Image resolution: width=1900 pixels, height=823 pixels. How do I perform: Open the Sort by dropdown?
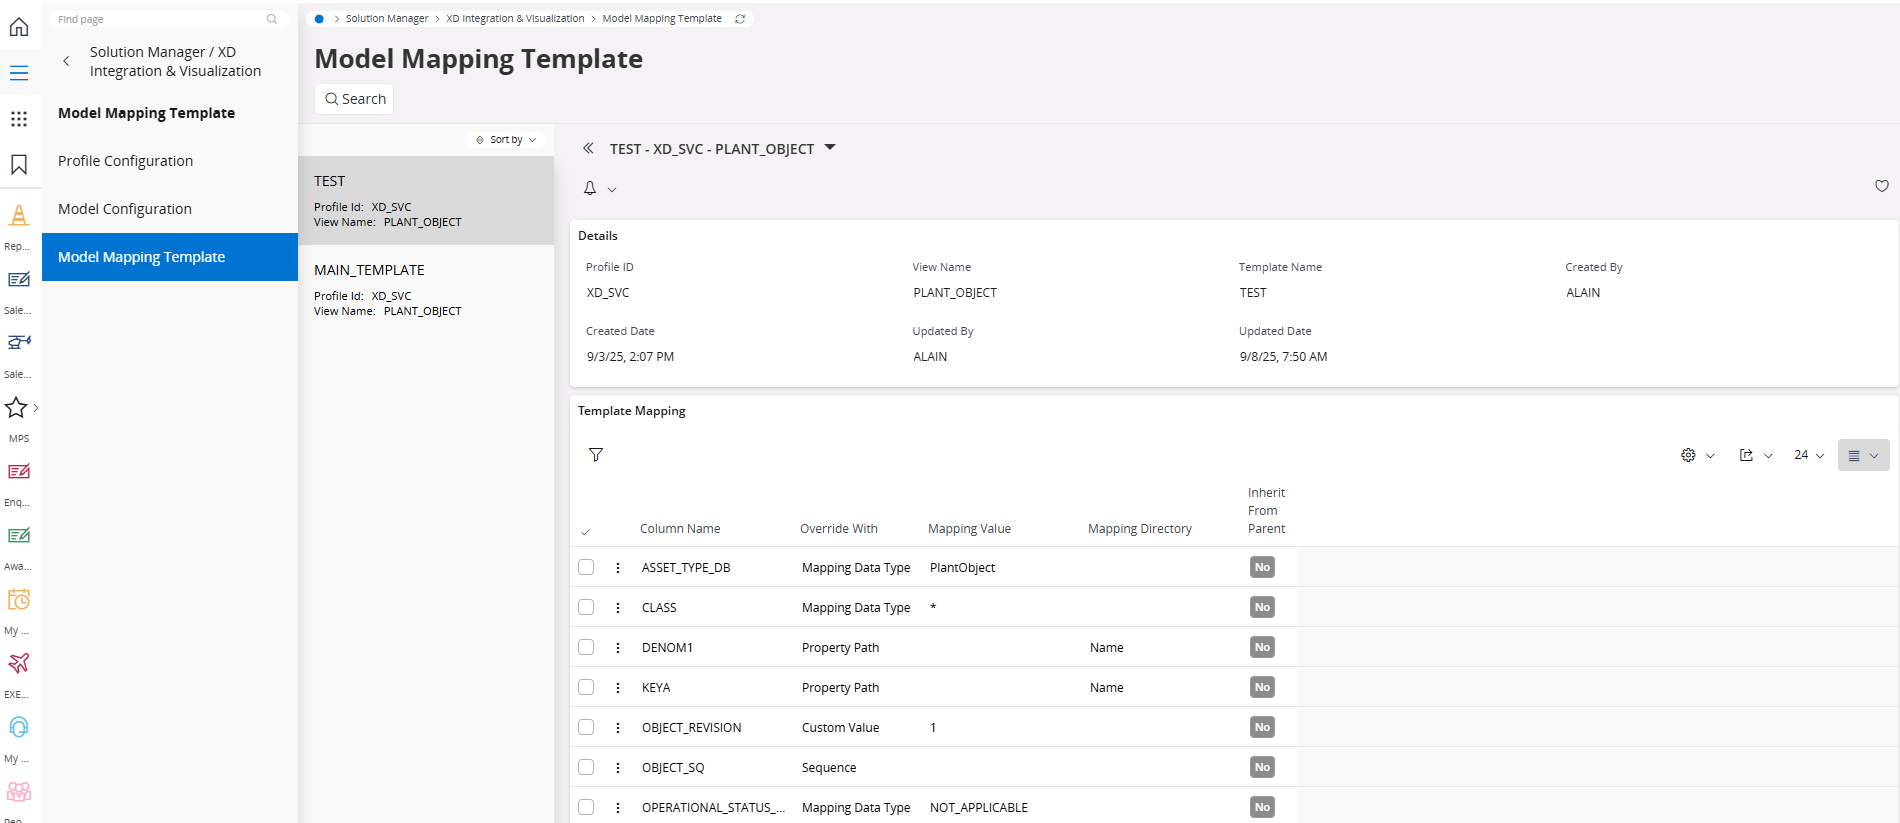pyautogui.click(x=506, y=140)
